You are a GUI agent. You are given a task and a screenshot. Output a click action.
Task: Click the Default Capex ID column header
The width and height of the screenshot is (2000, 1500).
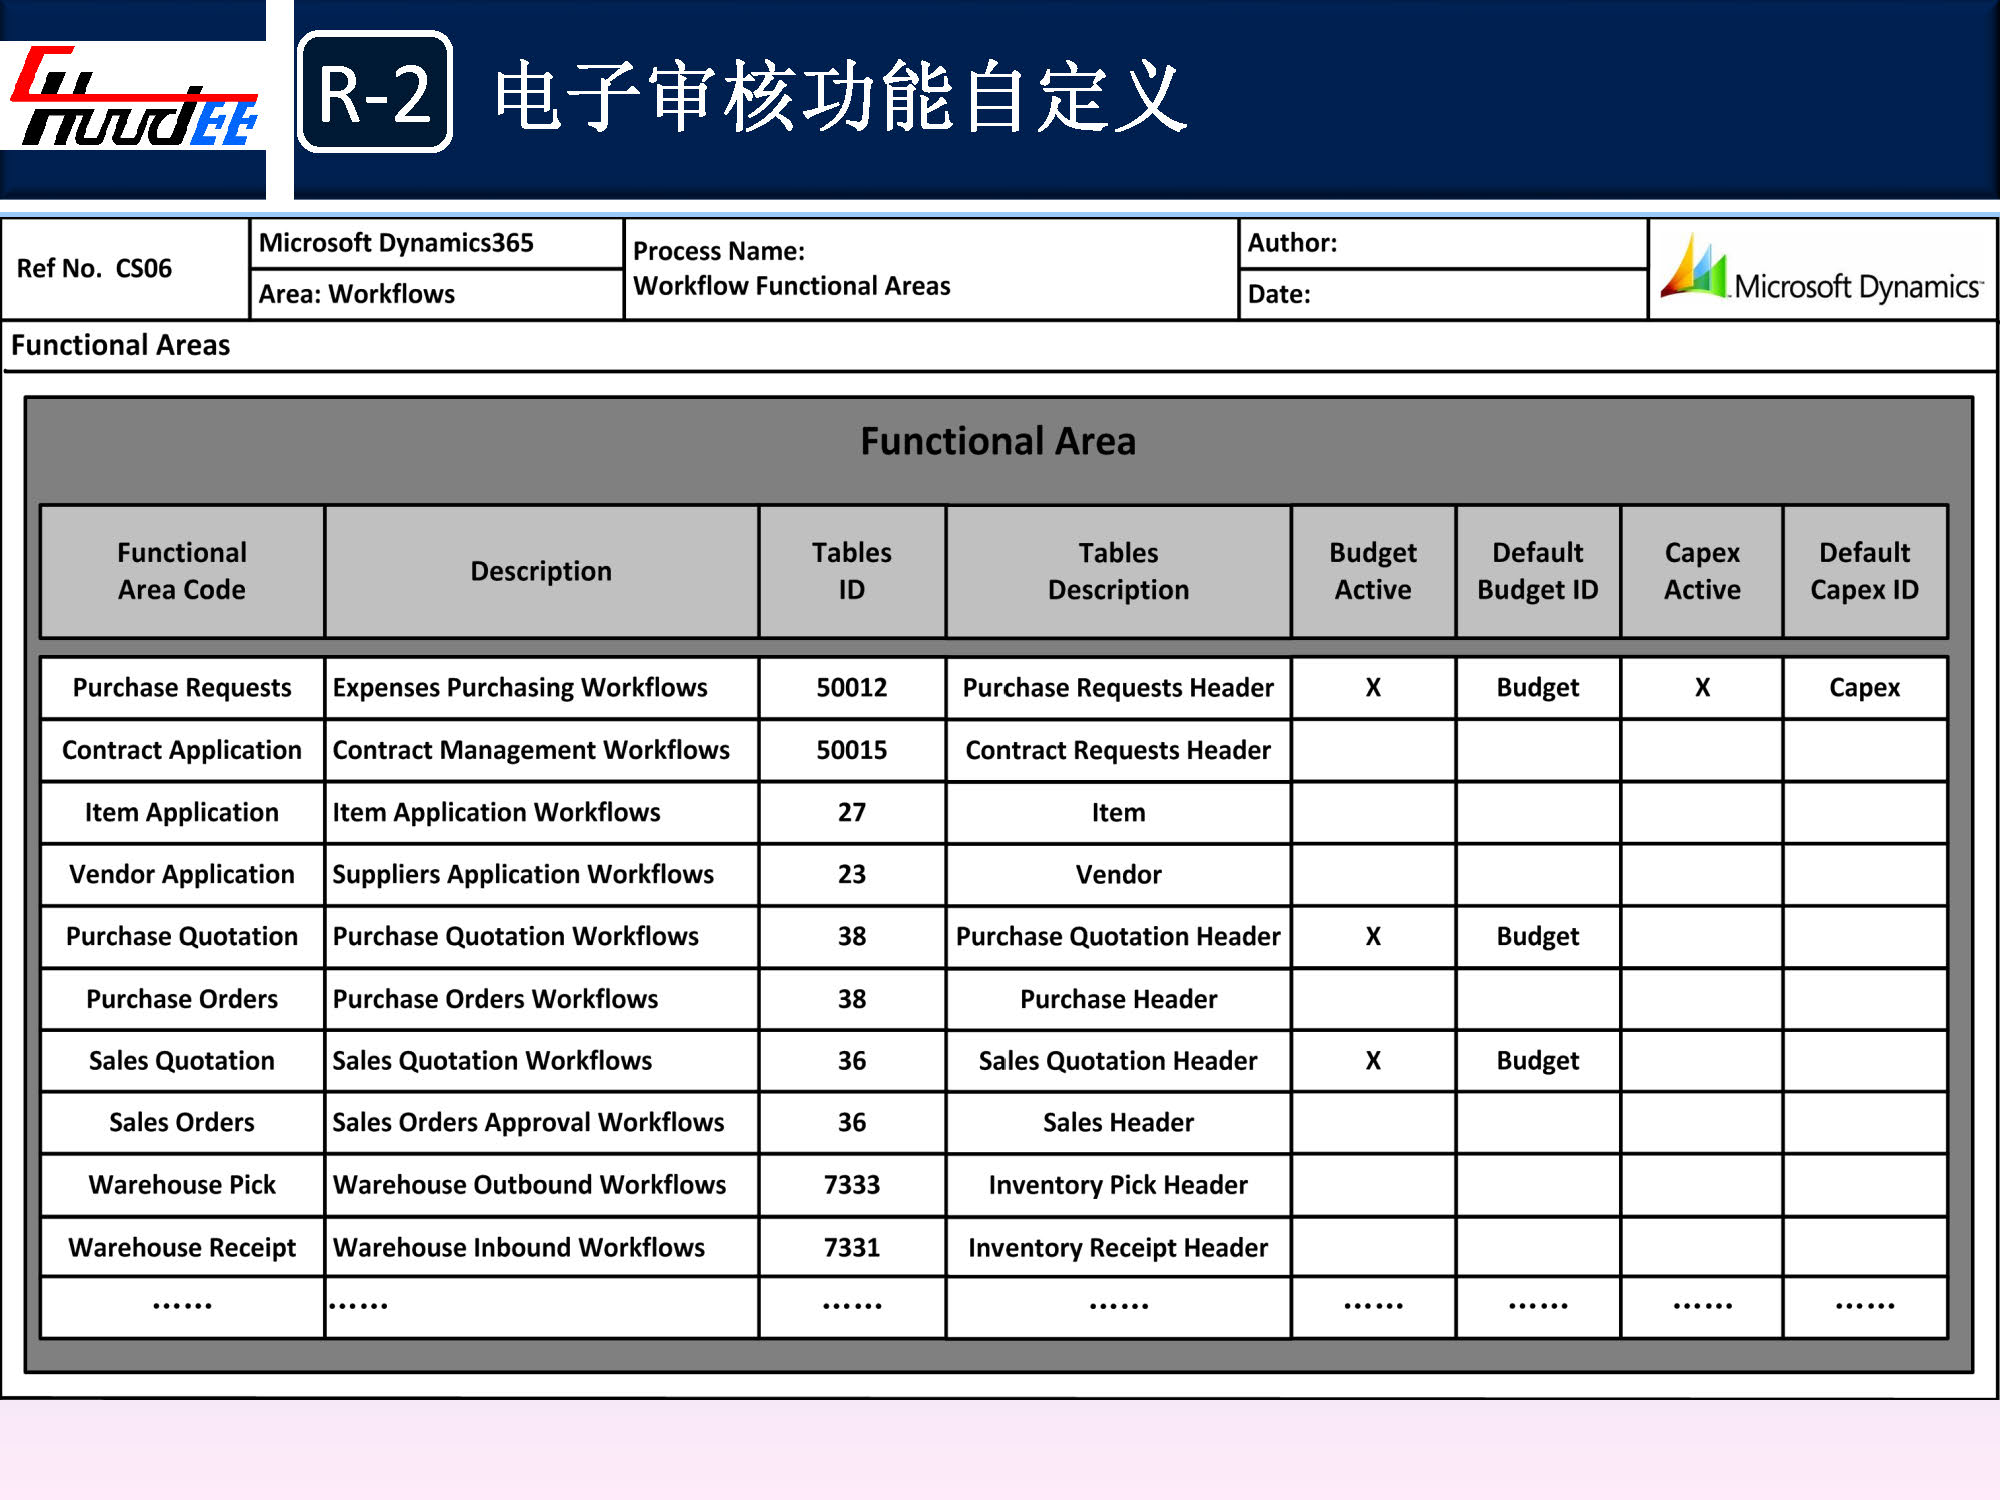click(x=1864, y=571)
